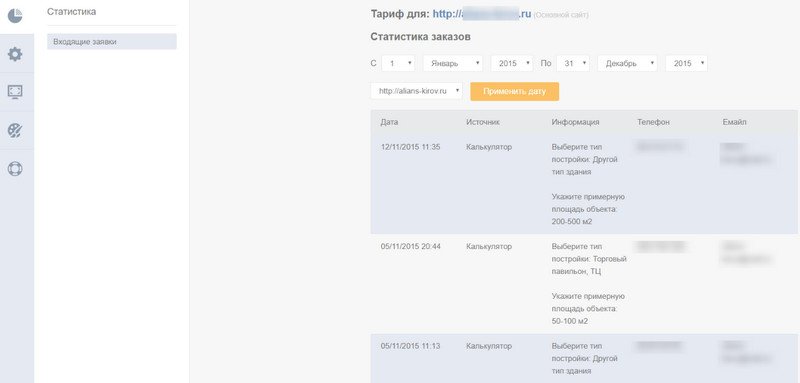The height and width of the screenshot is (383, 800).
Task: Click Калькулятор in the 05/11/2015 11:13 row
Action: pos(489,346)
